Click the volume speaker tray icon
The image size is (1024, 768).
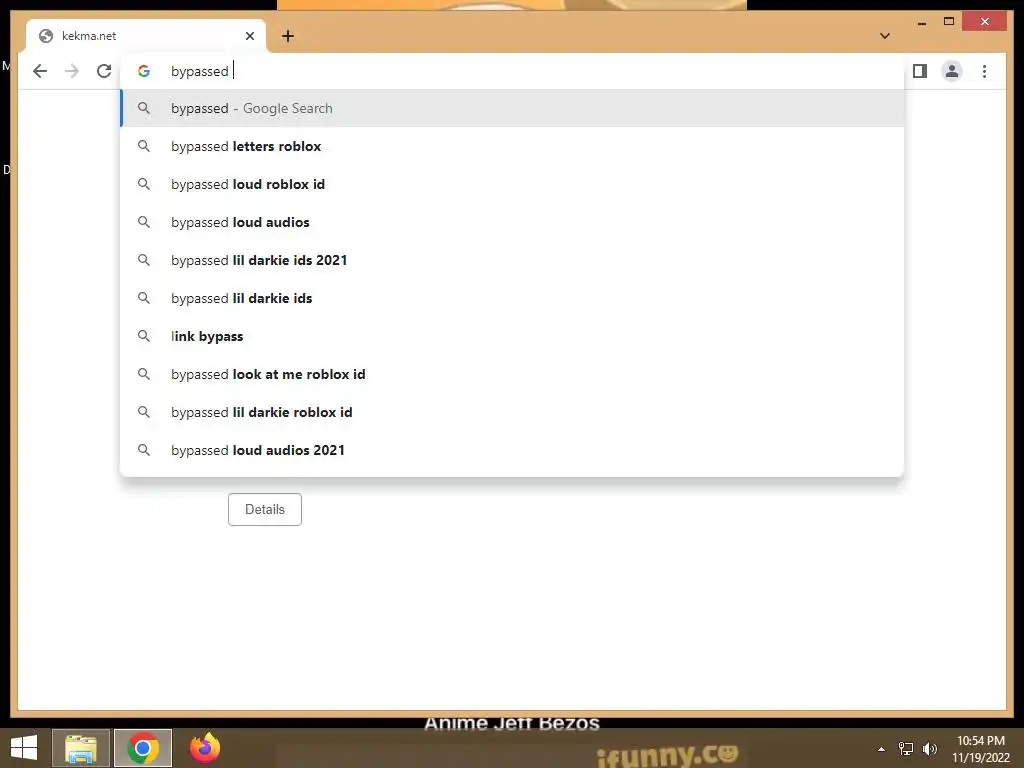pyautogui.click(x=930, y=749)
